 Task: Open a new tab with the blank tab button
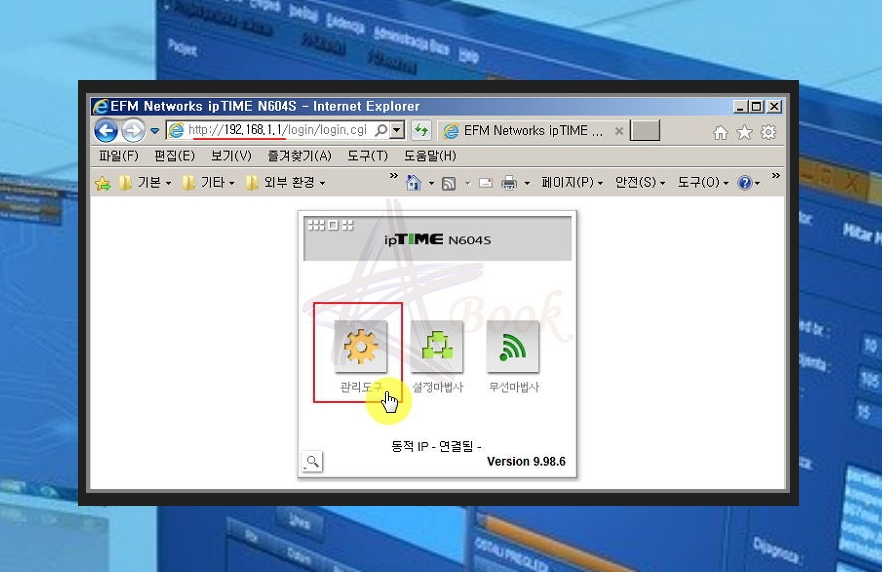[x=645, y=131]
